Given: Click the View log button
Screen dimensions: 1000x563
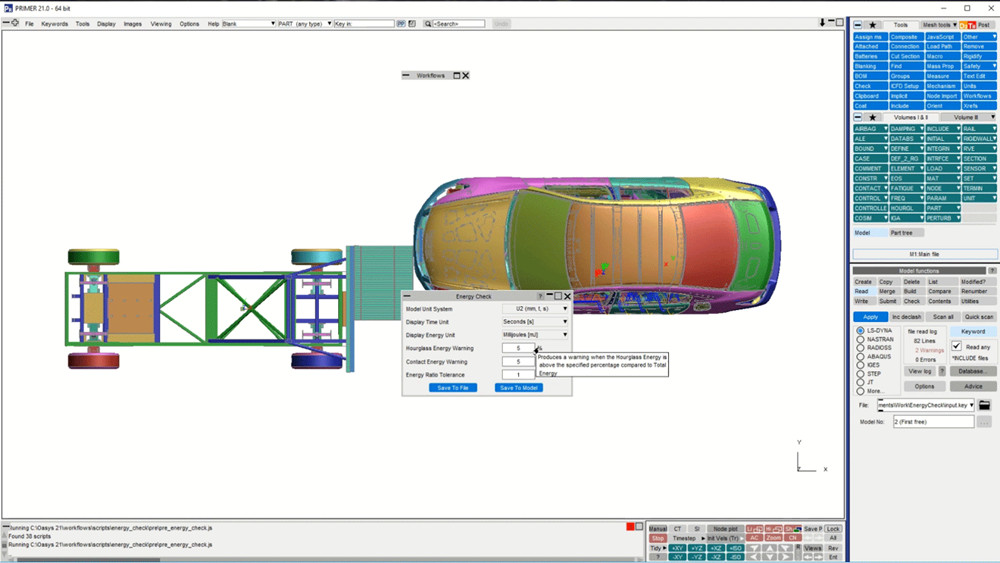Looking at the screenshot, I should coord(920,371).
